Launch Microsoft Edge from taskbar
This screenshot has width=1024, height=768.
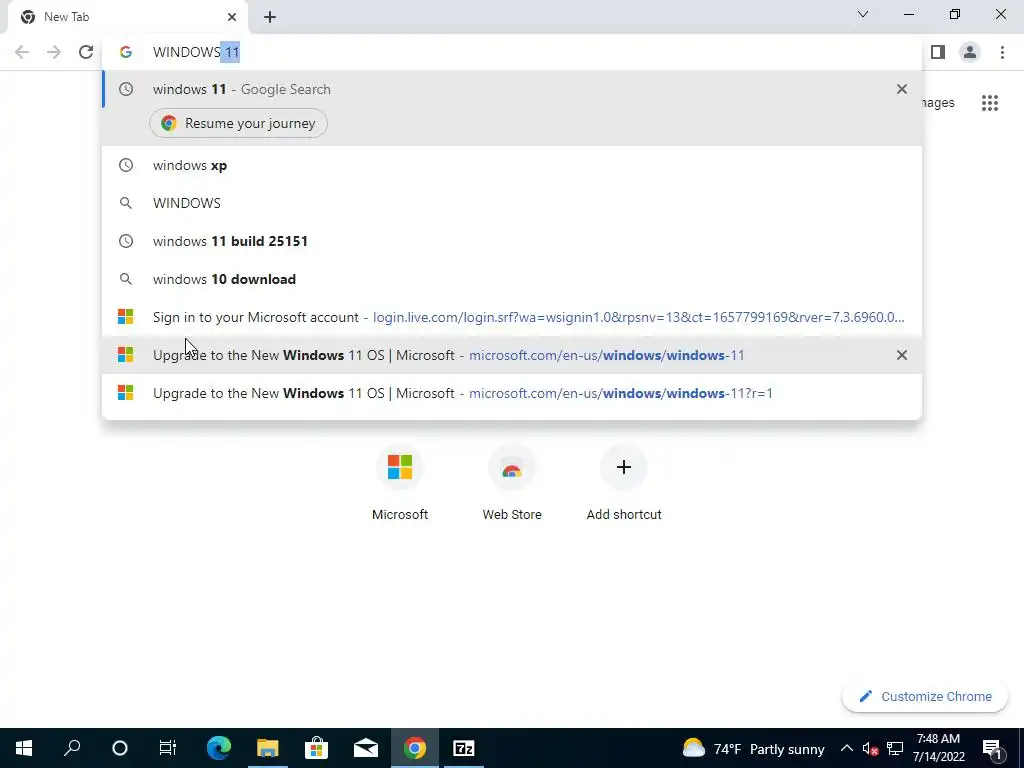point(219,748)
